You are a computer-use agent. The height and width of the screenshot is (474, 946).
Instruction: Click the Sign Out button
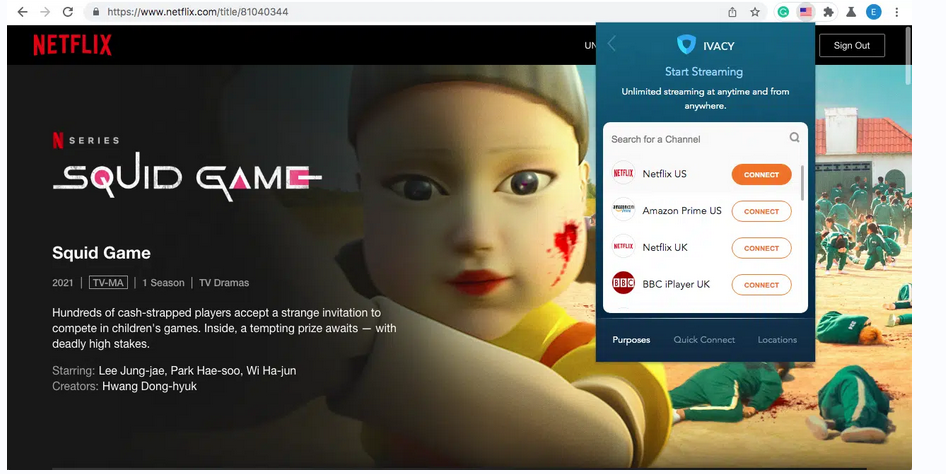(852, 46)
